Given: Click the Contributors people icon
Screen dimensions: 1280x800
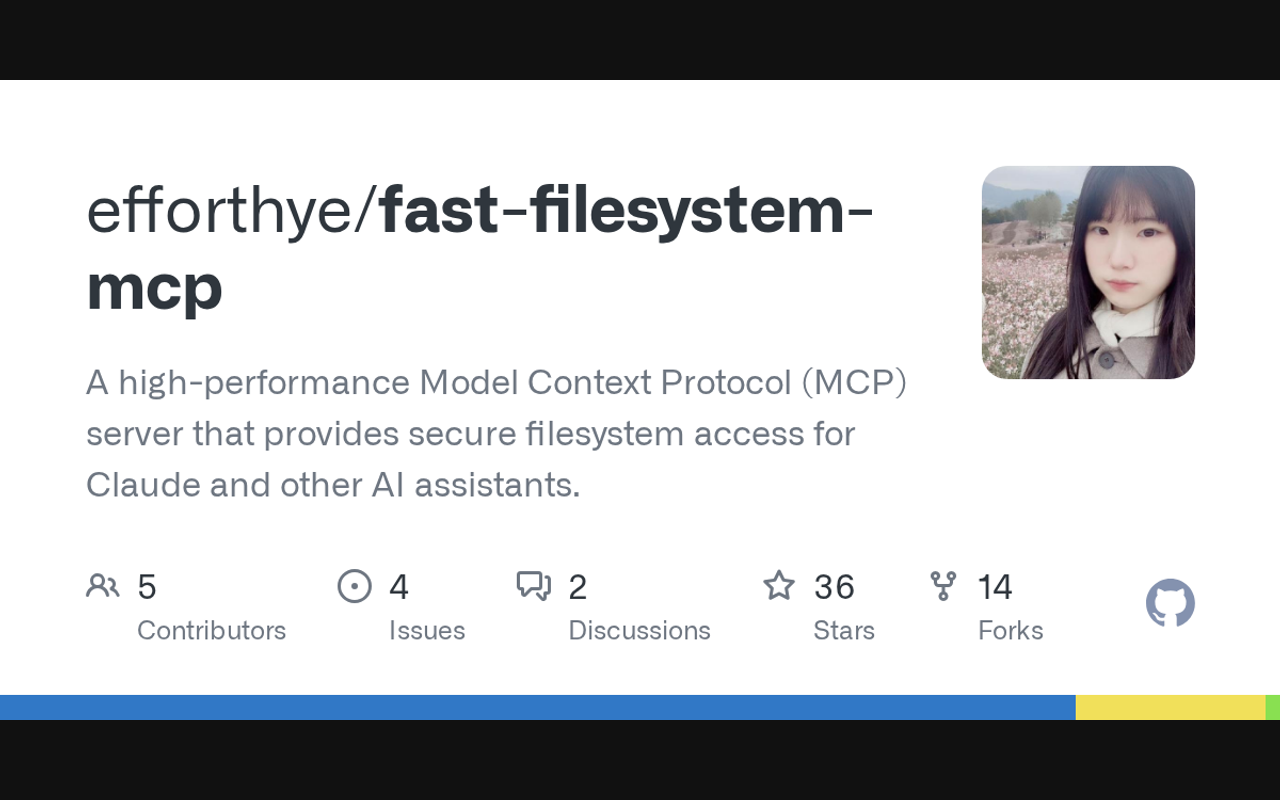Looking at the screenshot, I should [103, 586].
